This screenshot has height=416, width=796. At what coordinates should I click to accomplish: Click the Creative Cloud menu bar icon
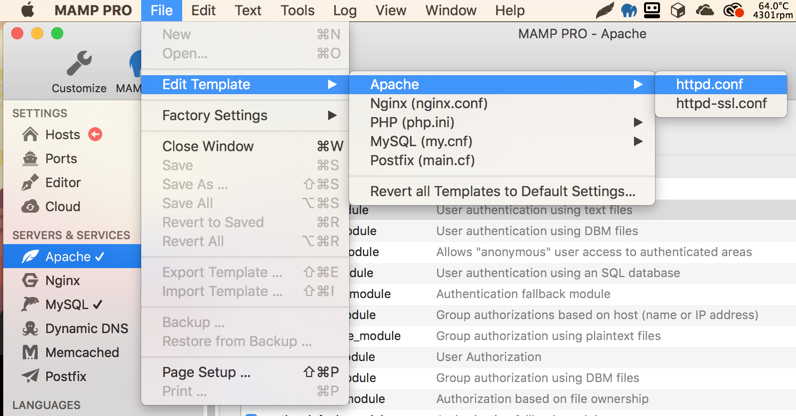point(733,10)
